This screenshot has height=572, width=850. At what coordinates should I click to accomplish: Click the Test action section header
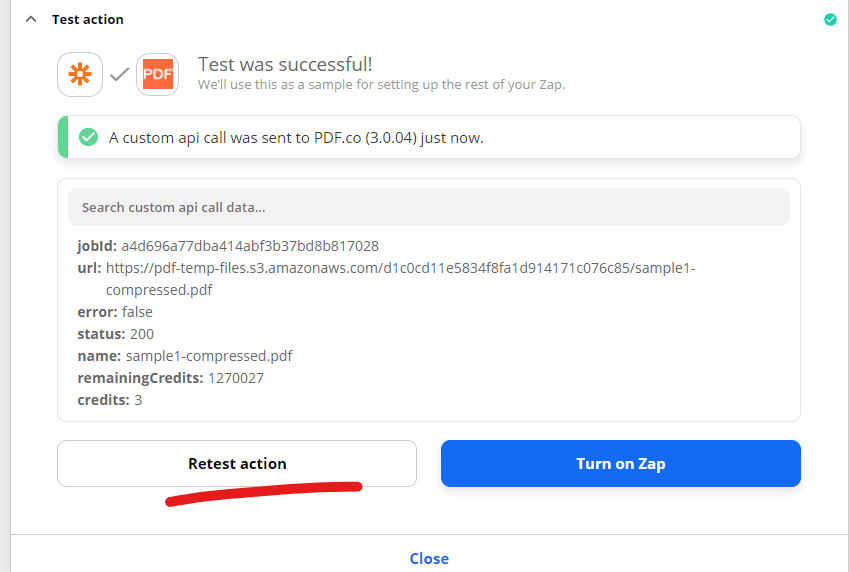coord(88,19)
